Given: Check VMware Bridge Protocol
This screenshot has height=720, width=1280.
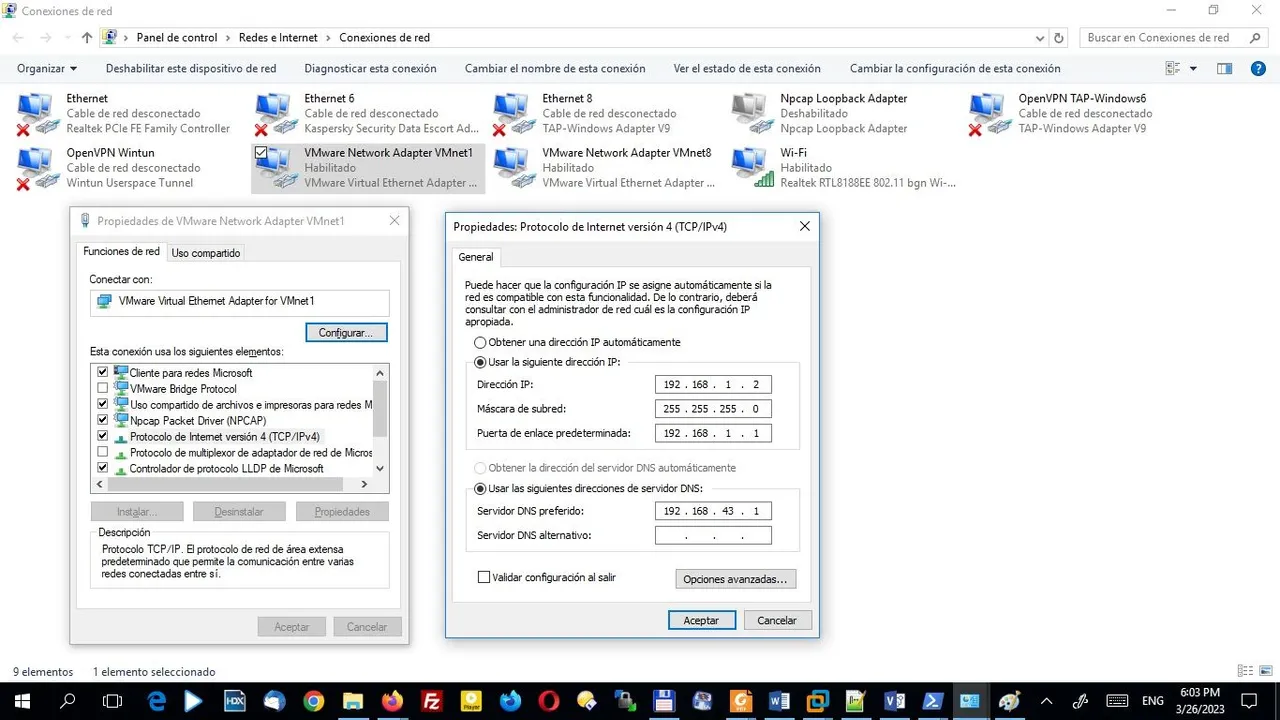Looking at the screenshot, I should point(102,388).
